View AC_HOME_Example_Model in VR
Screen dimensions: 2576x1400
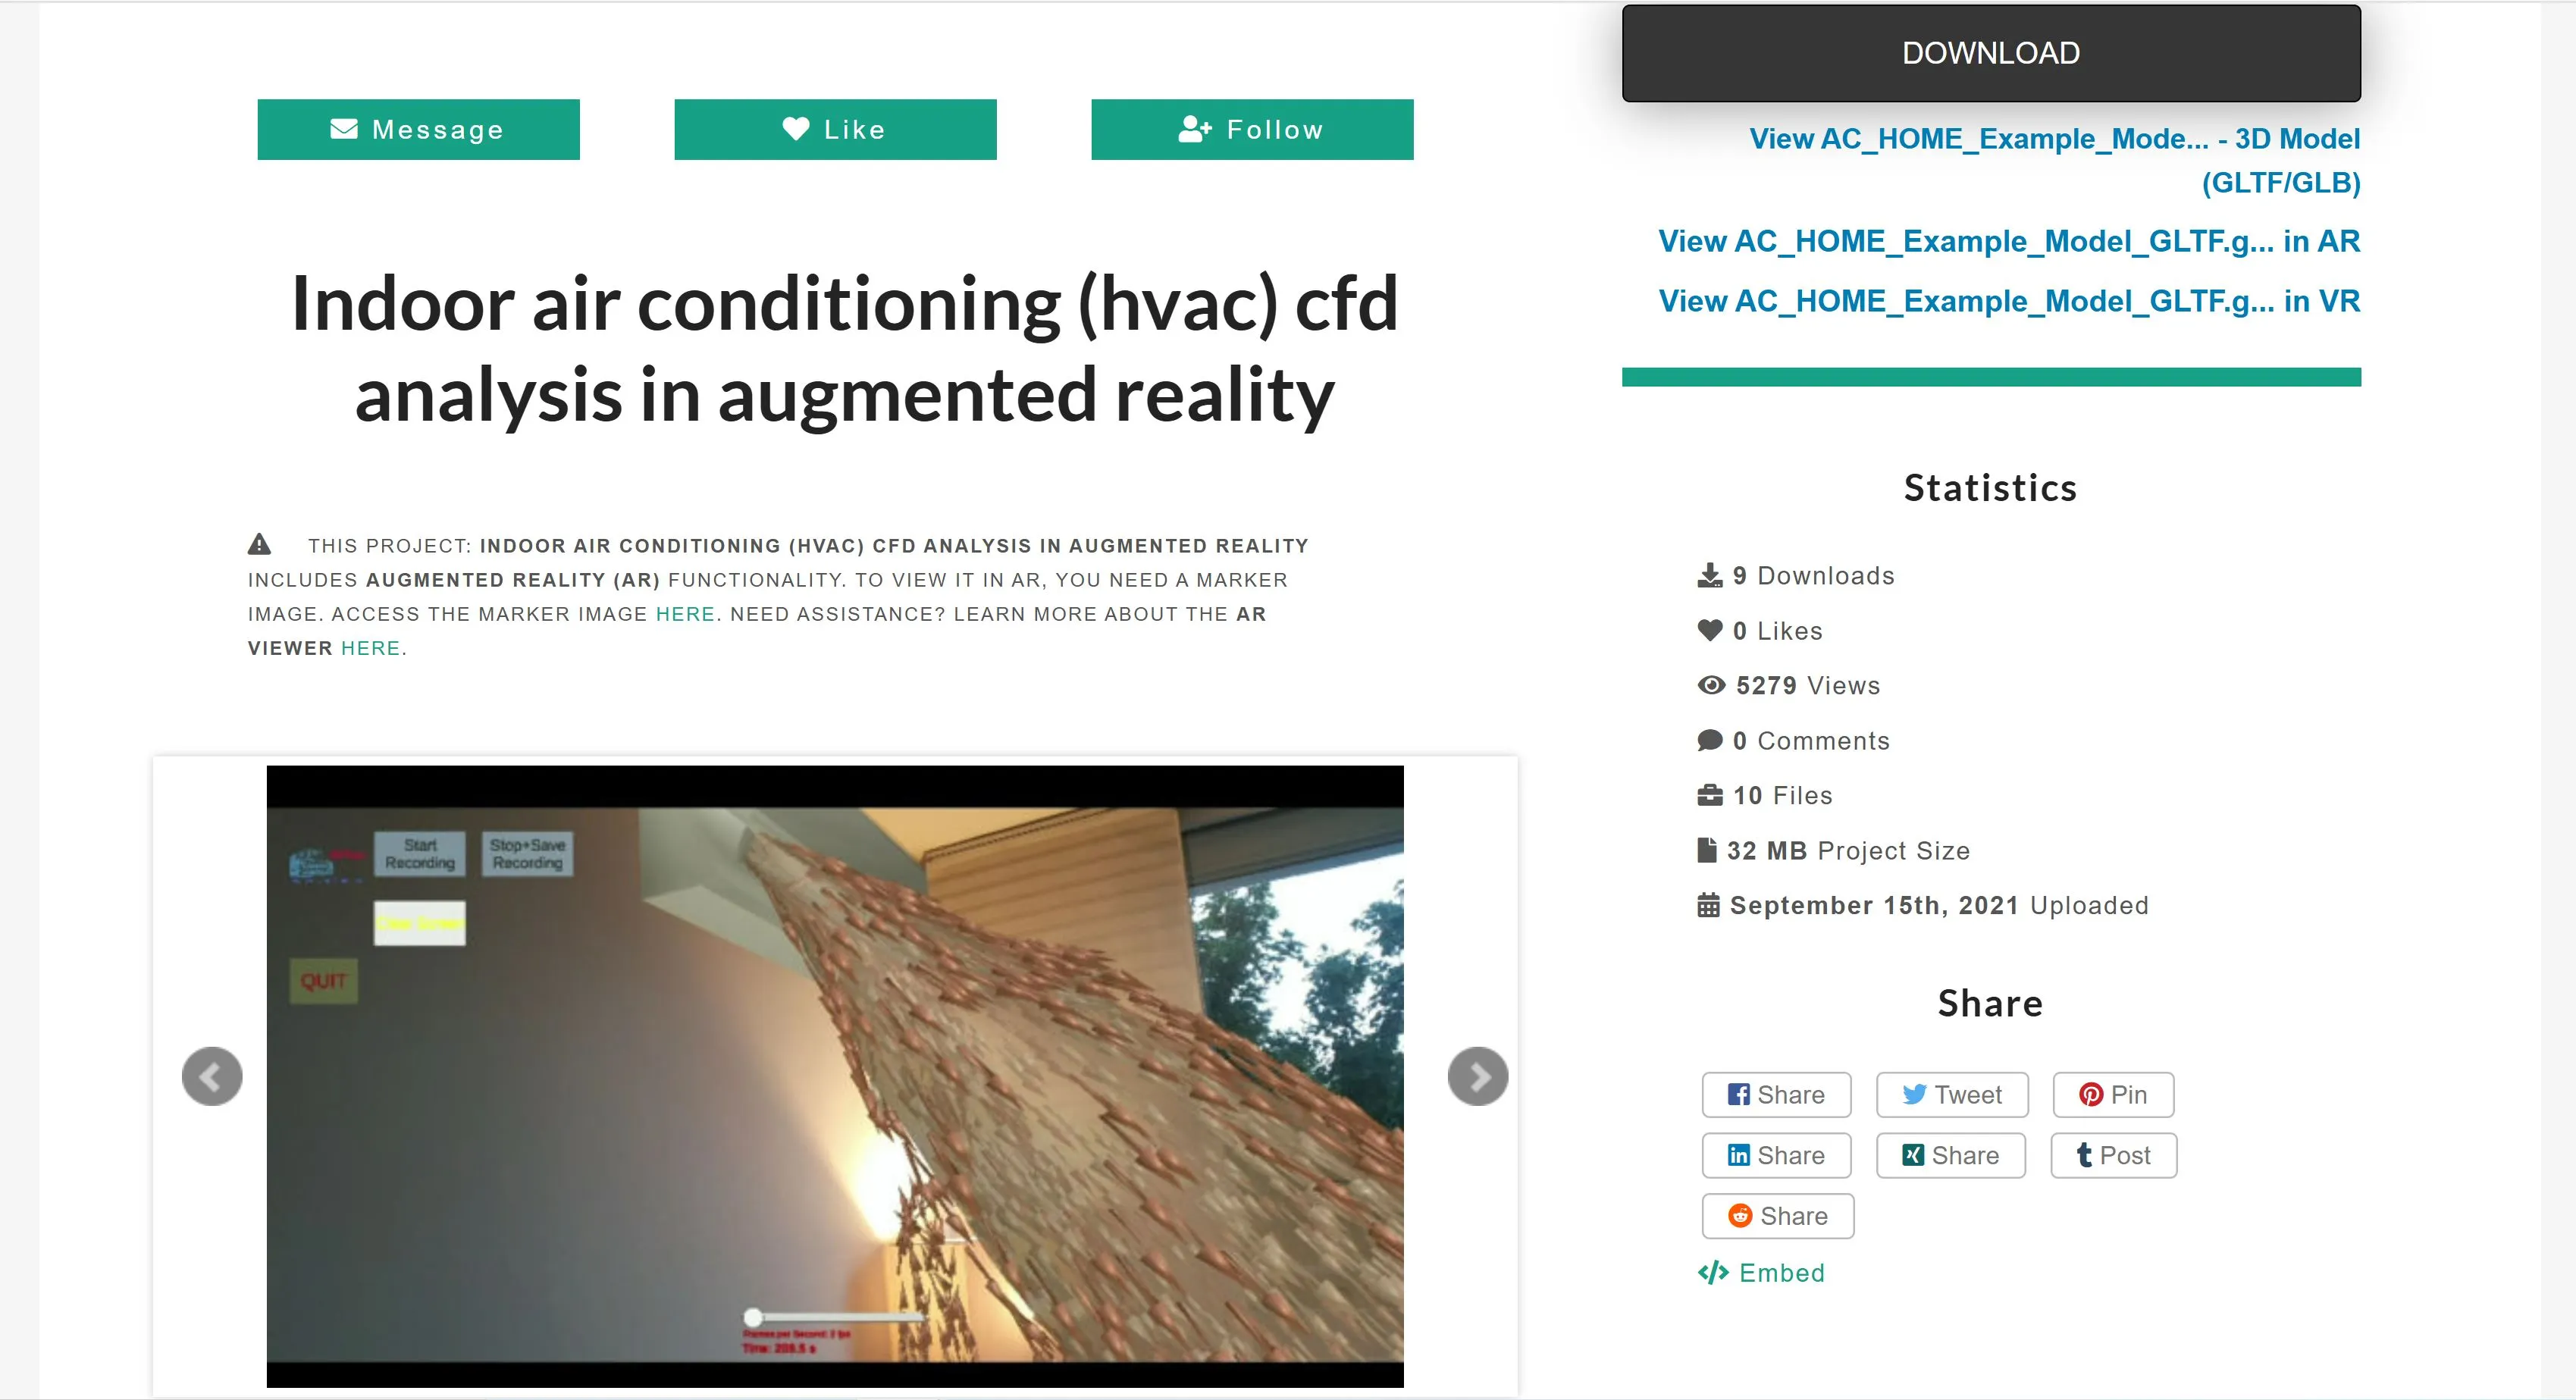click(x=2005, y=300)
